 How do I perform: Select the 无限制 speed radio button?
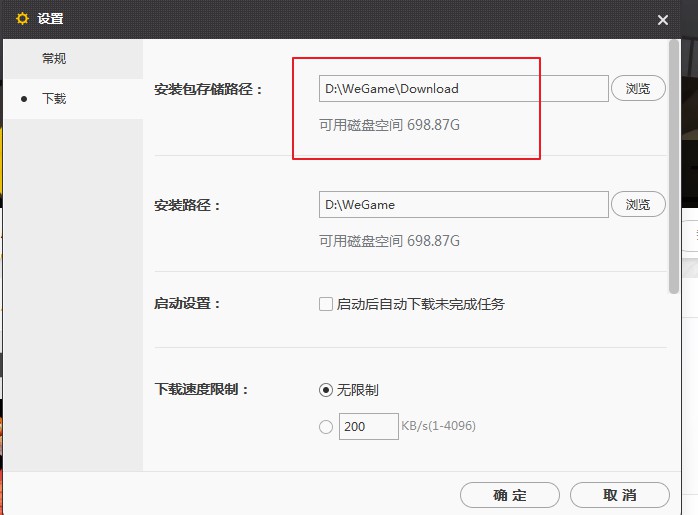(x=326, y=390)
